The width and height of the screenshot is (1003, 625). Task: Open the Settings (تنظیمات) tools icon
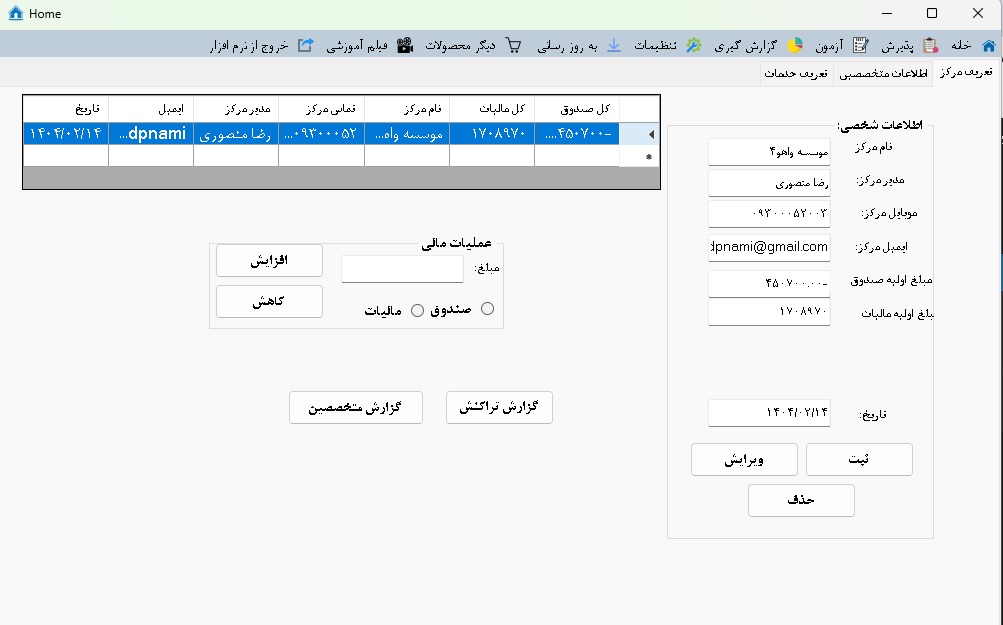click(693, 45)
